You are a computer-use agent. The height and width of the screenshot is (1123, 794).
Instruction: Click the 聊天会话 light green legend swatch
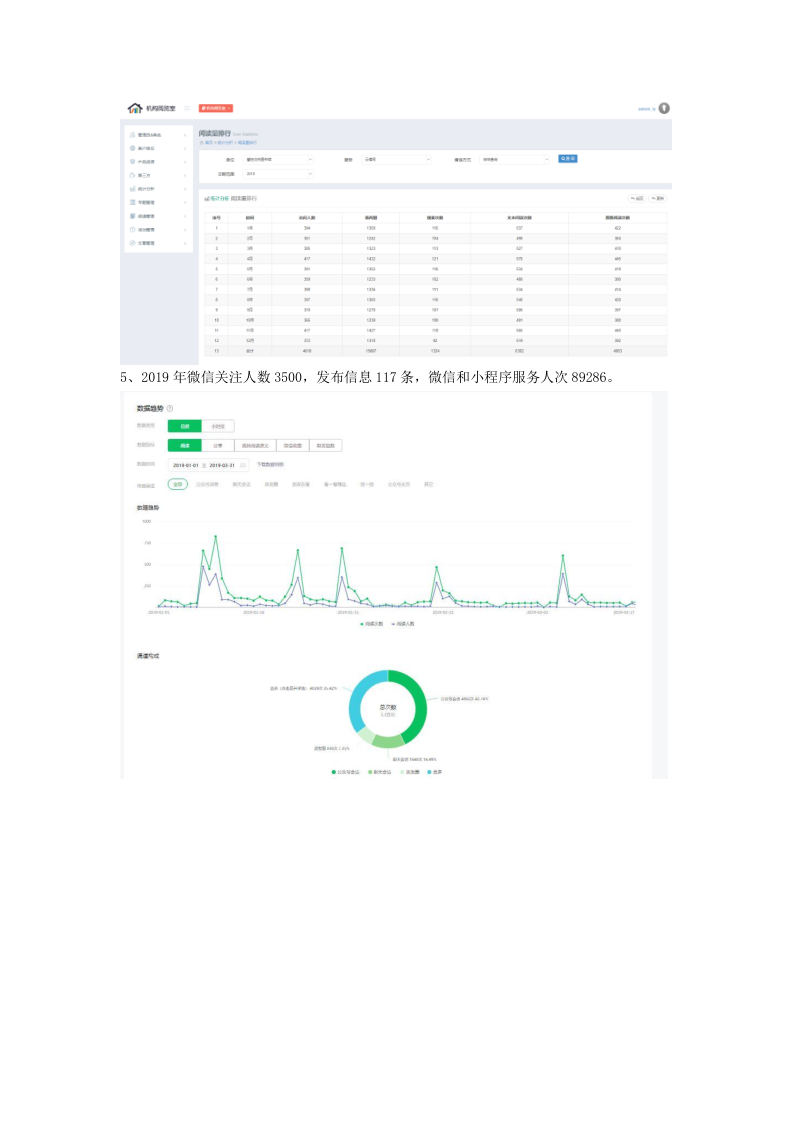coord(370,772)
